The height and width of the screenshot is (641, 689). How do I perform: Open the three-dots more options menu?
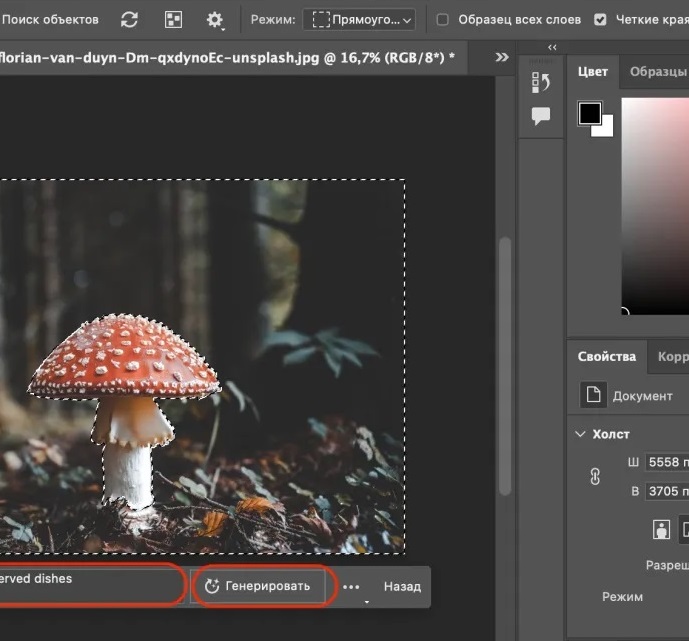351,587
